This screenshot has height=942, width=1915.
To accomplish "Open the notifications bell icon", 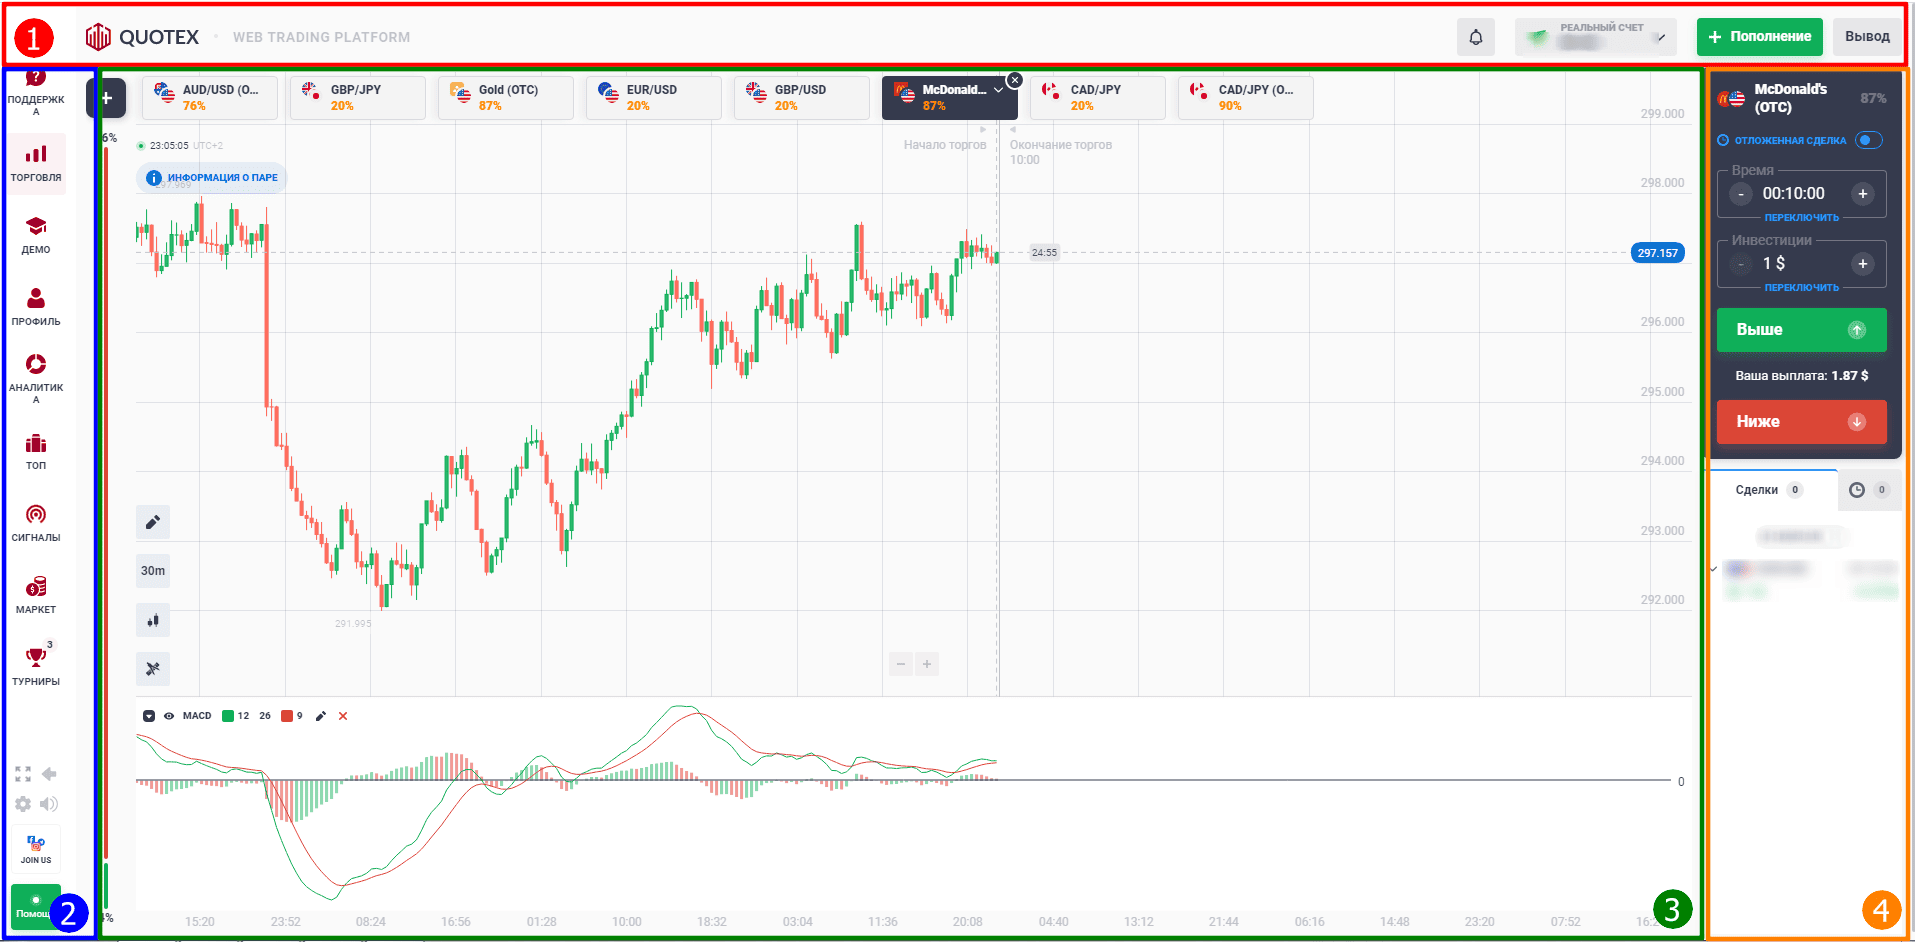I will point(1476,37).
